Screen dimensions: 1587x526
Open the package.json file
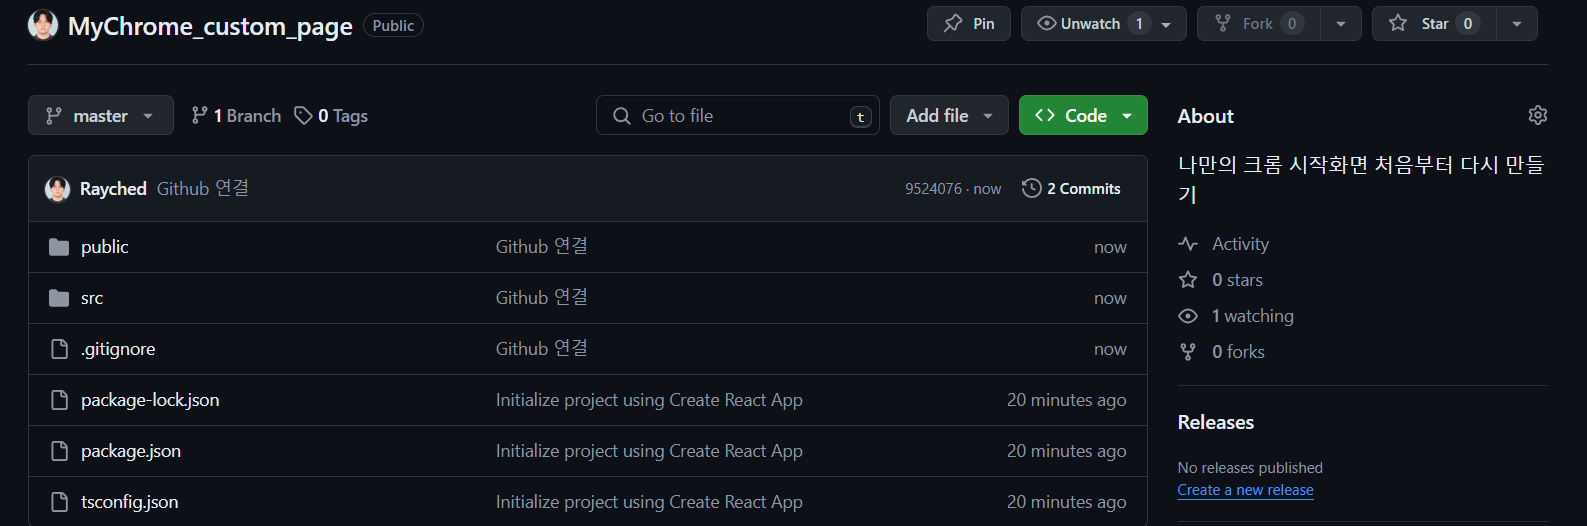point(131,451)
